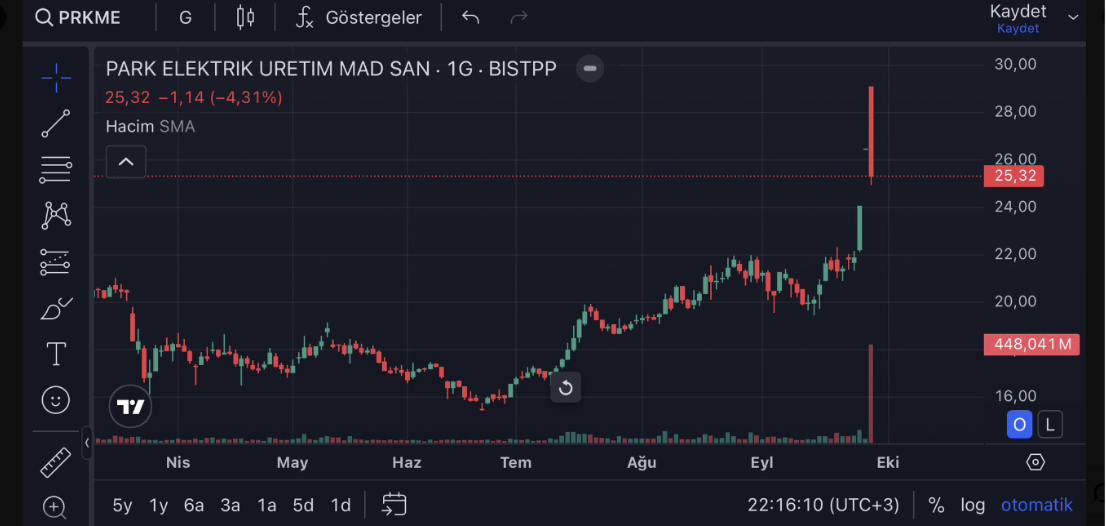Toggle log scale mode
The width and height of the screenshot is (1106, 526).
tap(973, 505)
